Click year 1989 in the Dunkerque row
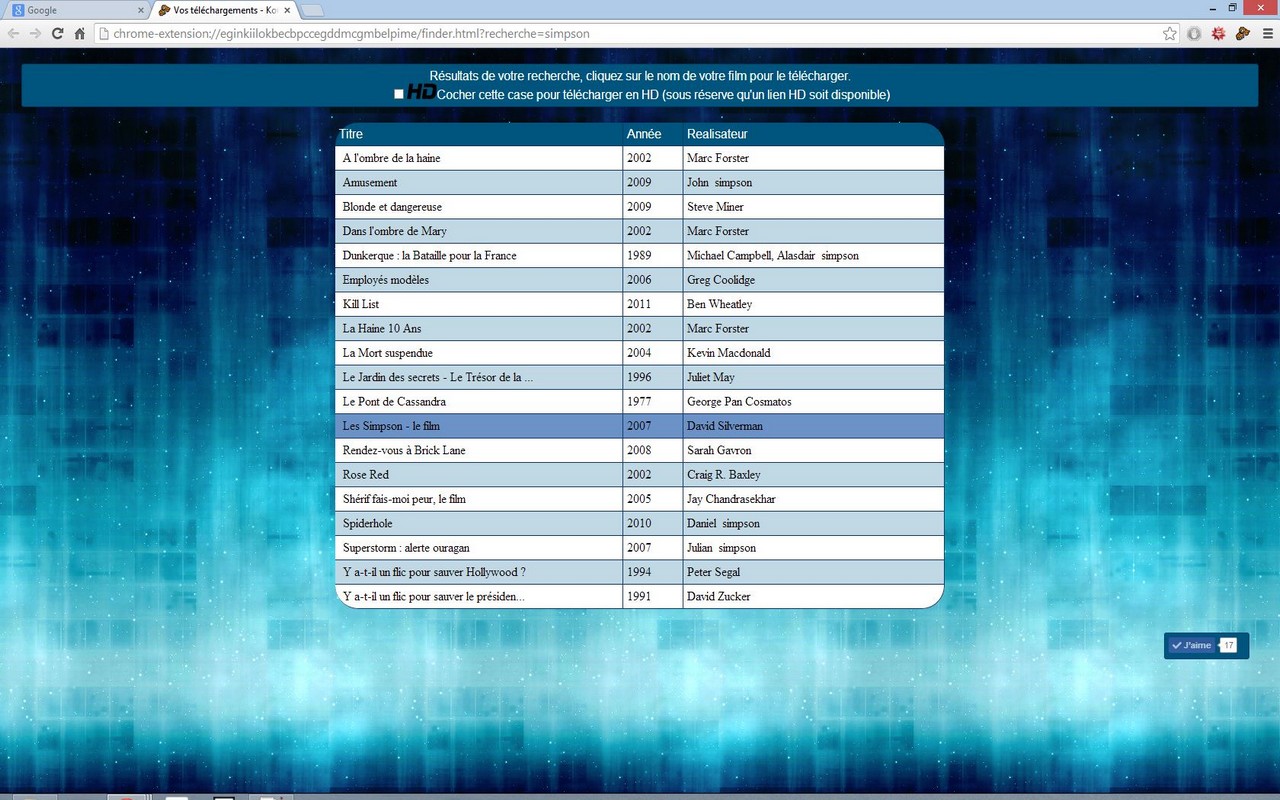This screenshot has height=800, width=1280. tap(639, 256)
